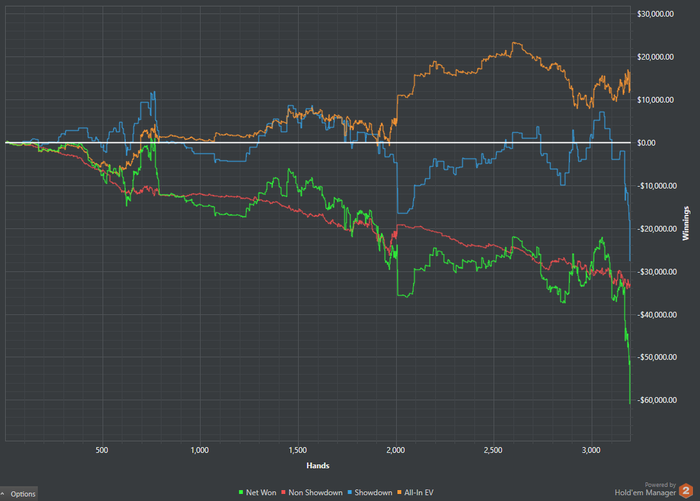The width and height of the screenshot is (700, 501).
Task: Click the blue Showdown color swatch
Action: click(x=350, y=493)
